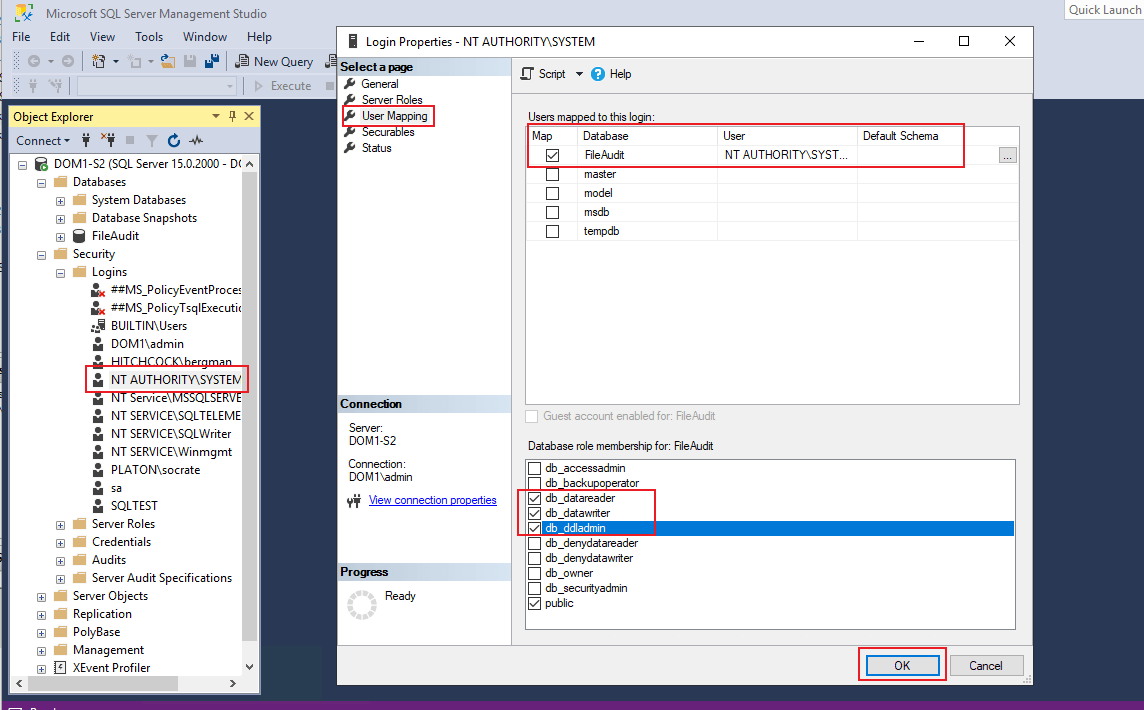This screenshot has height=710, width=1144.
Task: Check the master database Map checkbox
Action: (552, 174)
